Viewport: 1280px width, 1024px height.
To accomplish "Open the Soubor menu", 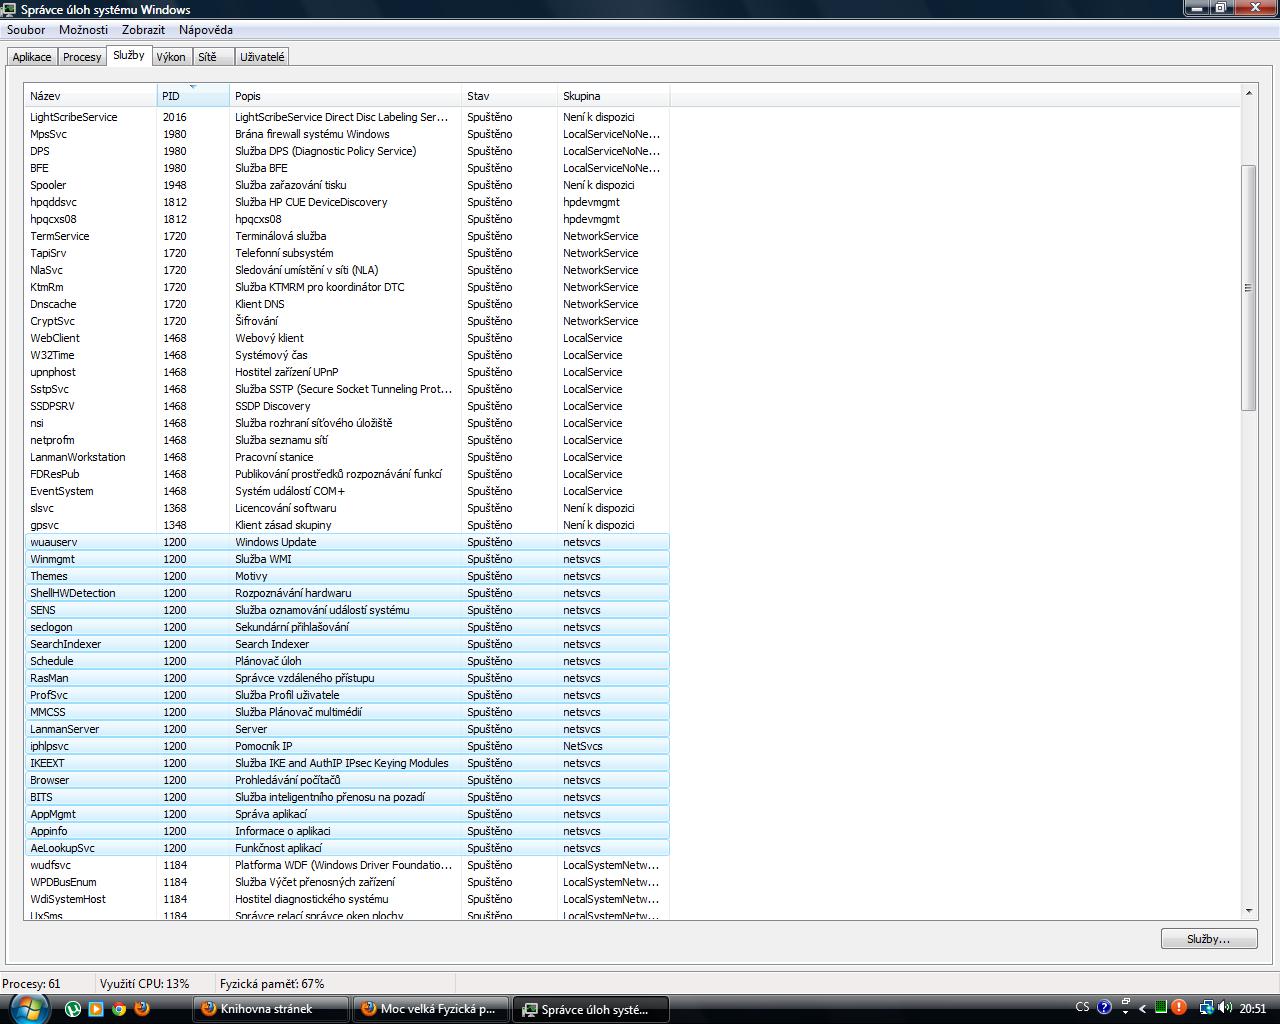I will click(26, 30).
